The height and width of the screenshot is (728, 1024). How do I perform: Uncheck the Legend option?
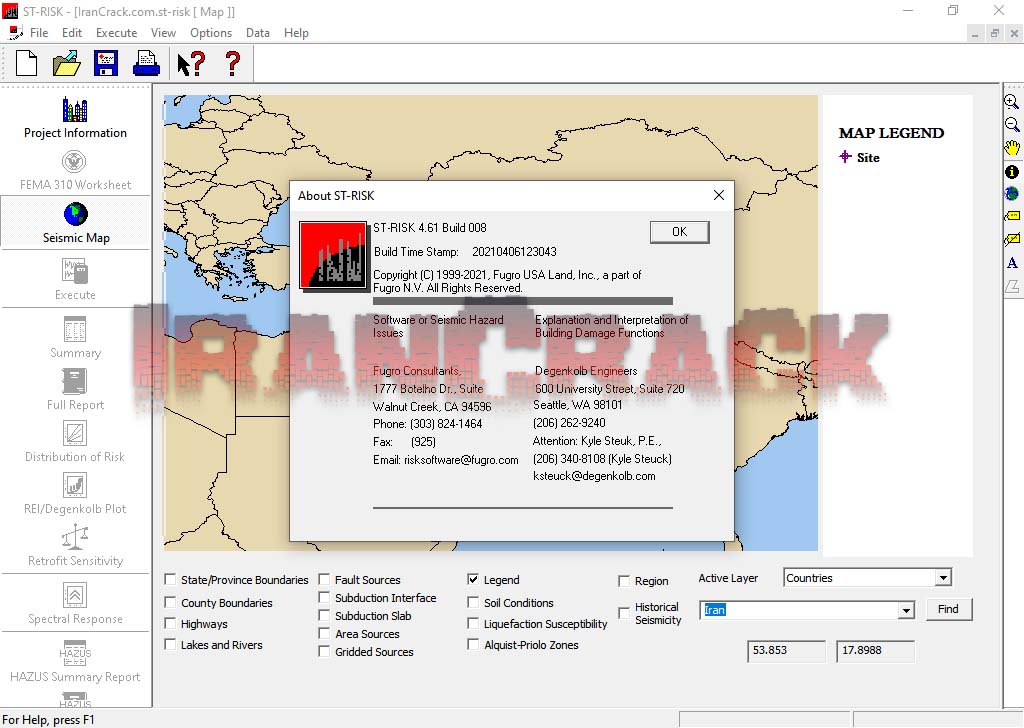pyautogui.click(x=474, y=579)
